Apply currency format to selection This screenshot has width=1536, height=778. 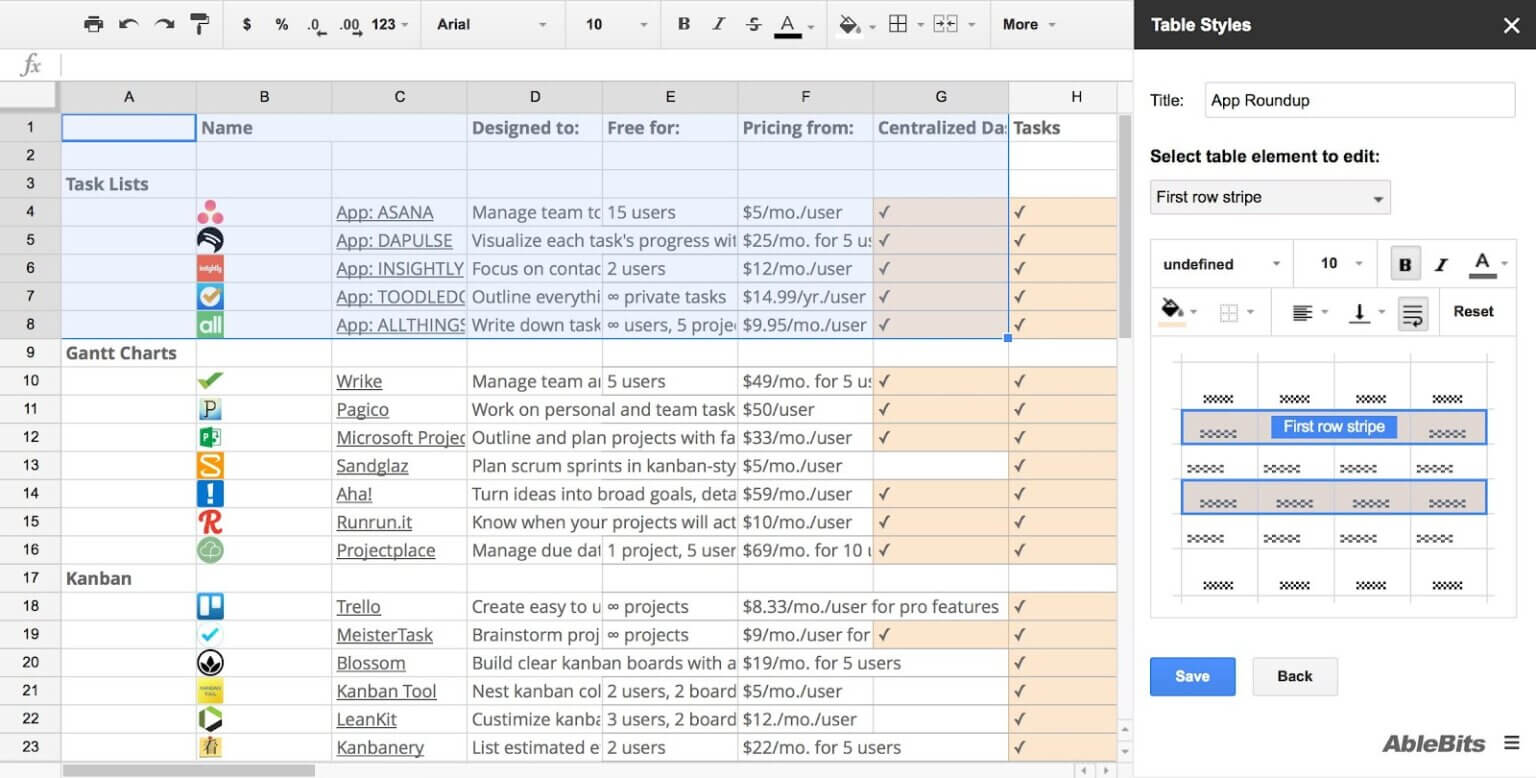(246, 24)
